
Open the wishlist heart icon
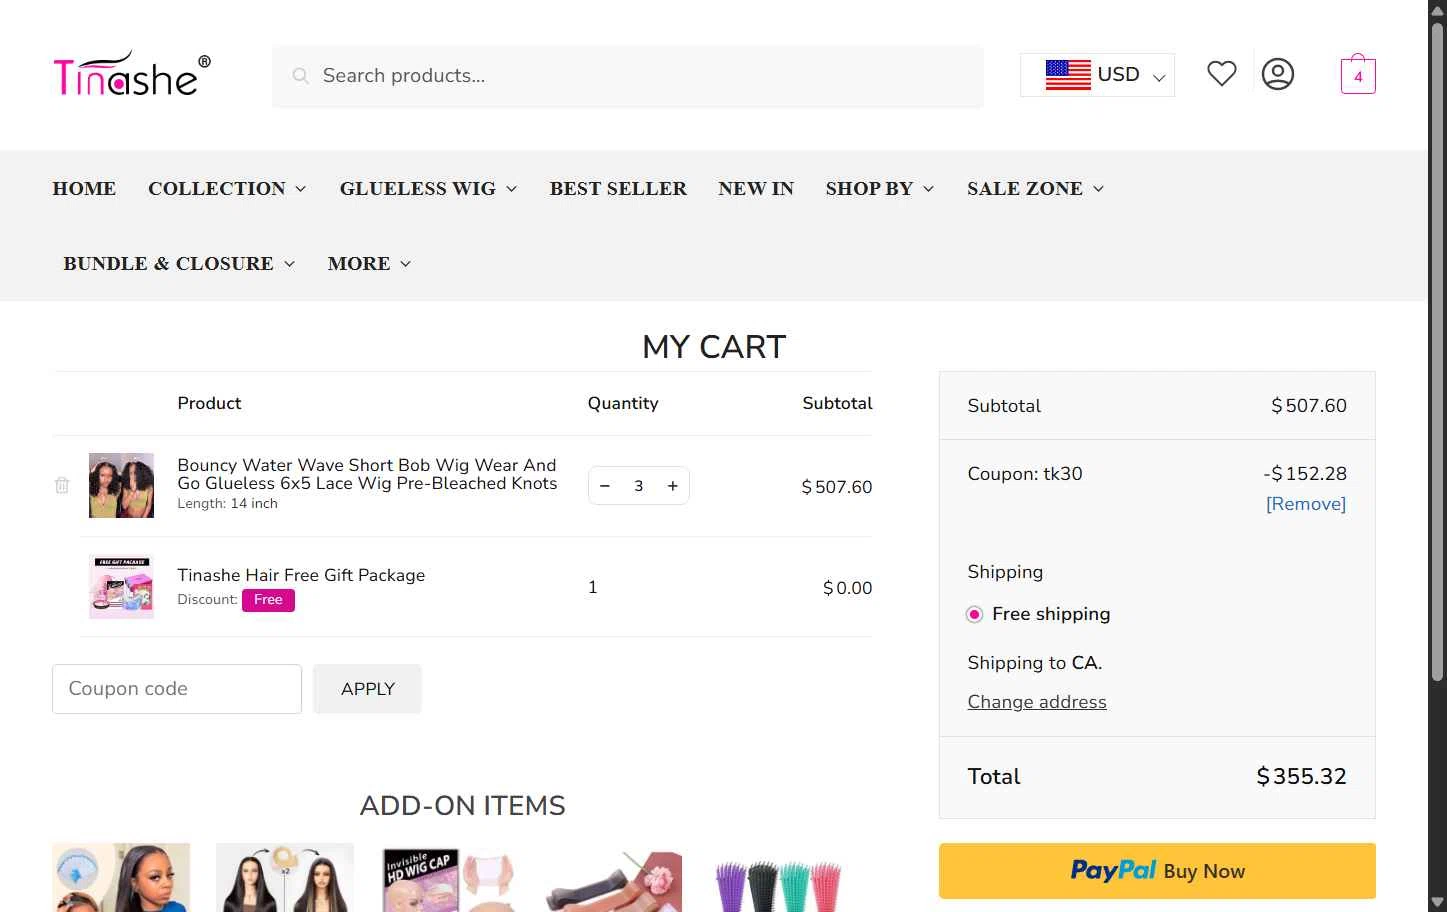point(1221,74)
